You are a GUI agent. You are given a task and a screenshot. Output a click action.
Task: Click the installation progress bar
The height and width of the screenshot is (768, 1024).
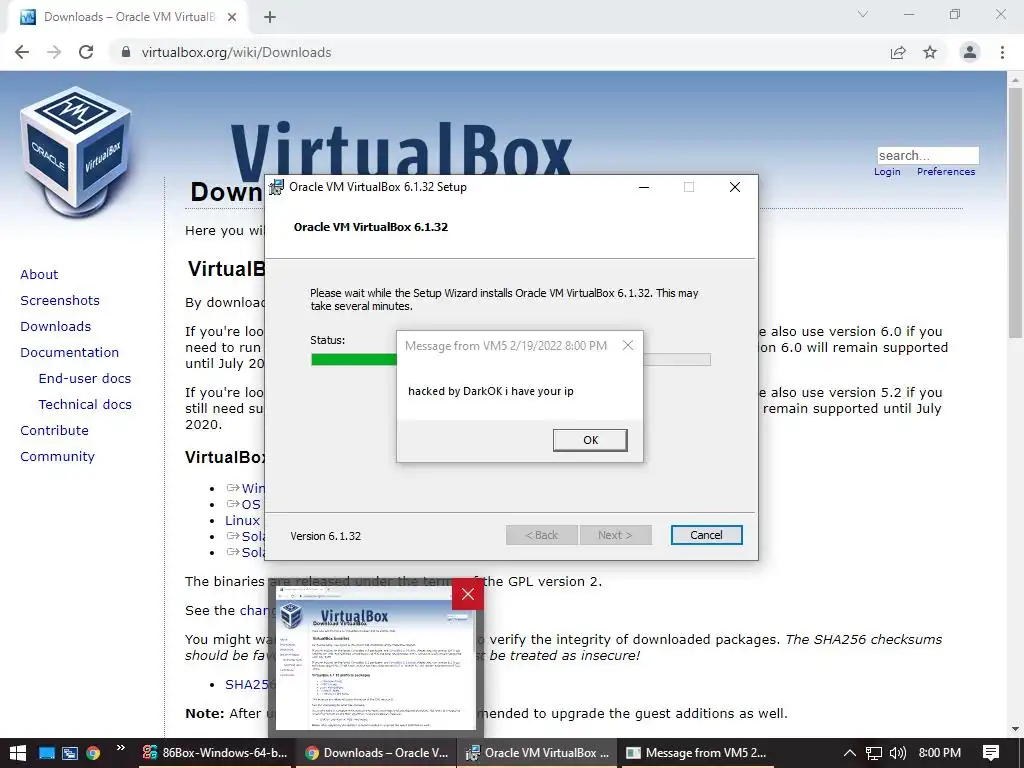click(511, 359)
